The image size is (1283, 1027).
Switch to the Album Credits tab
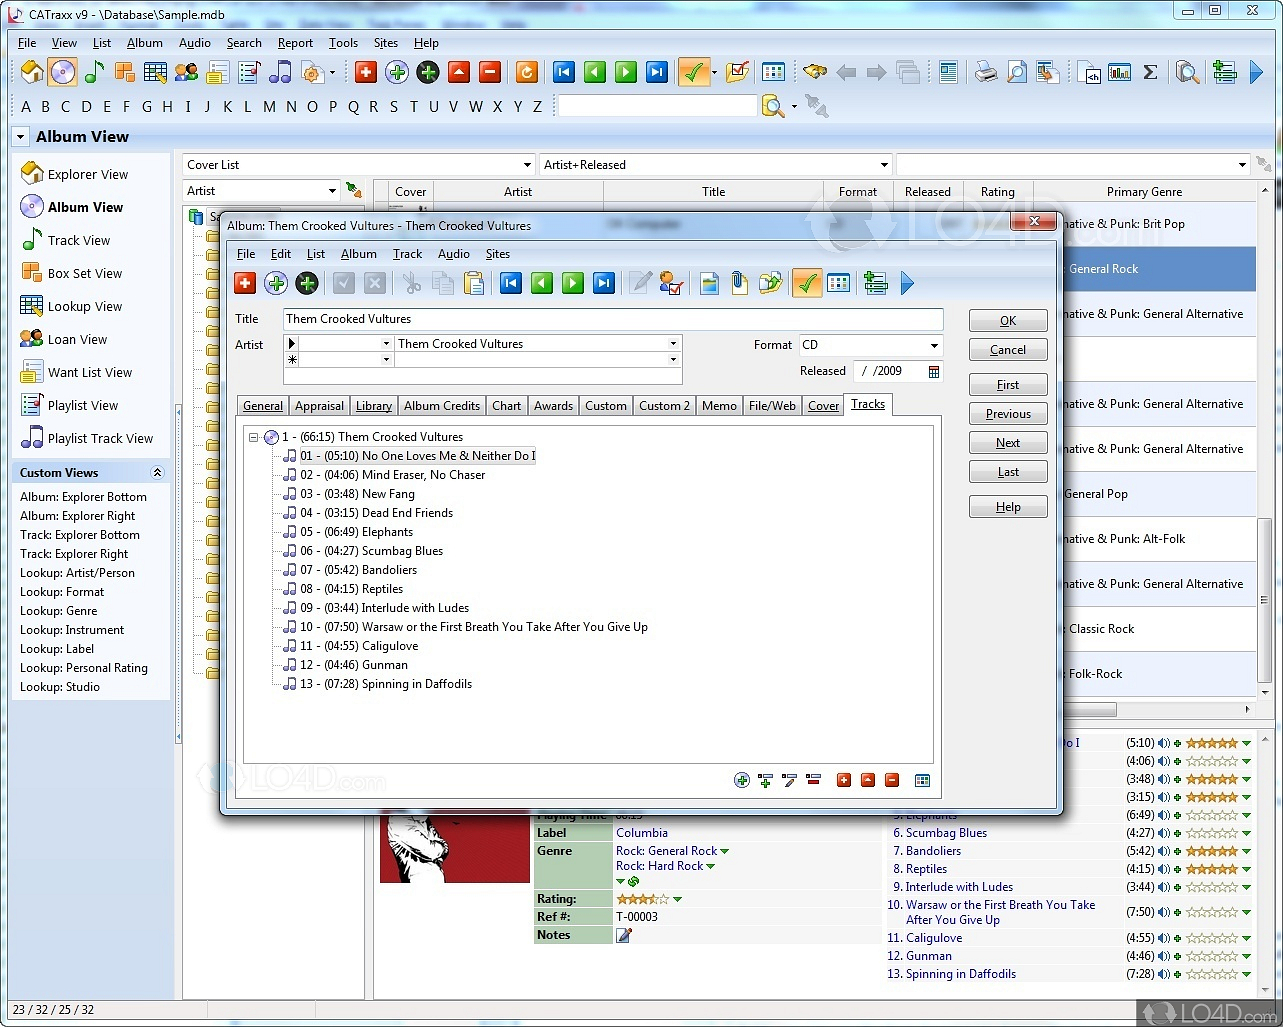tap(442, 405)
